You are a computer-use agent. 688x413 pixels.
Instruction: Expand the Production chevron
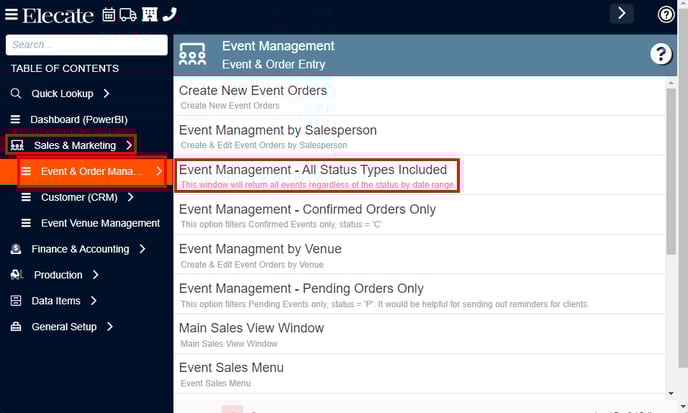[96, 275]
